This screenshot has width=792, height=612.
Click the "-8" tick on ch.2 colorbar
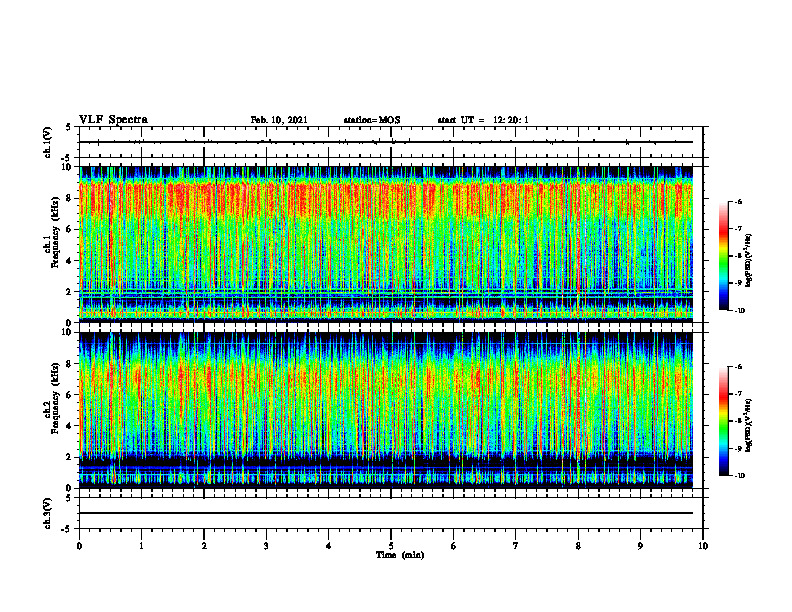point(739,421)
